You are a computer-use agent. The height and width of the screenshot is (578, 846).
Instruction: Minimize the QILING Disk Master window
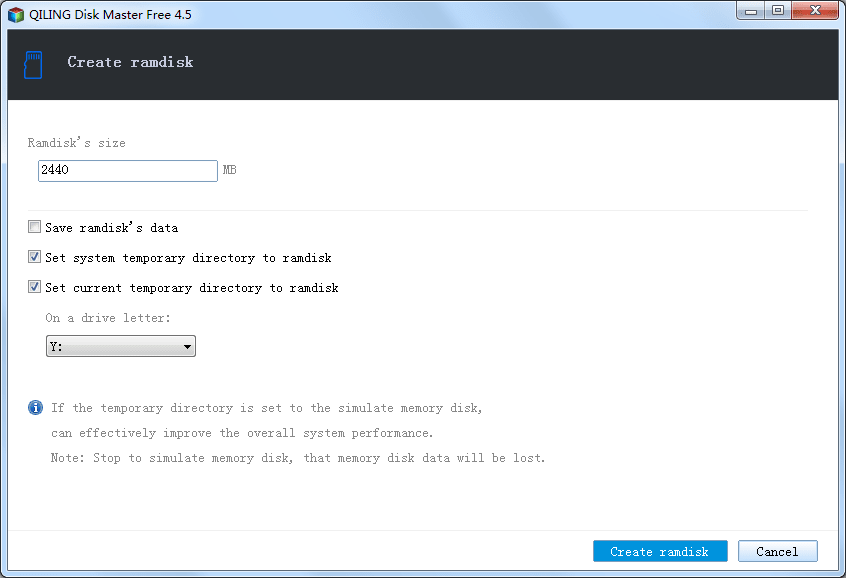point(751,10)
